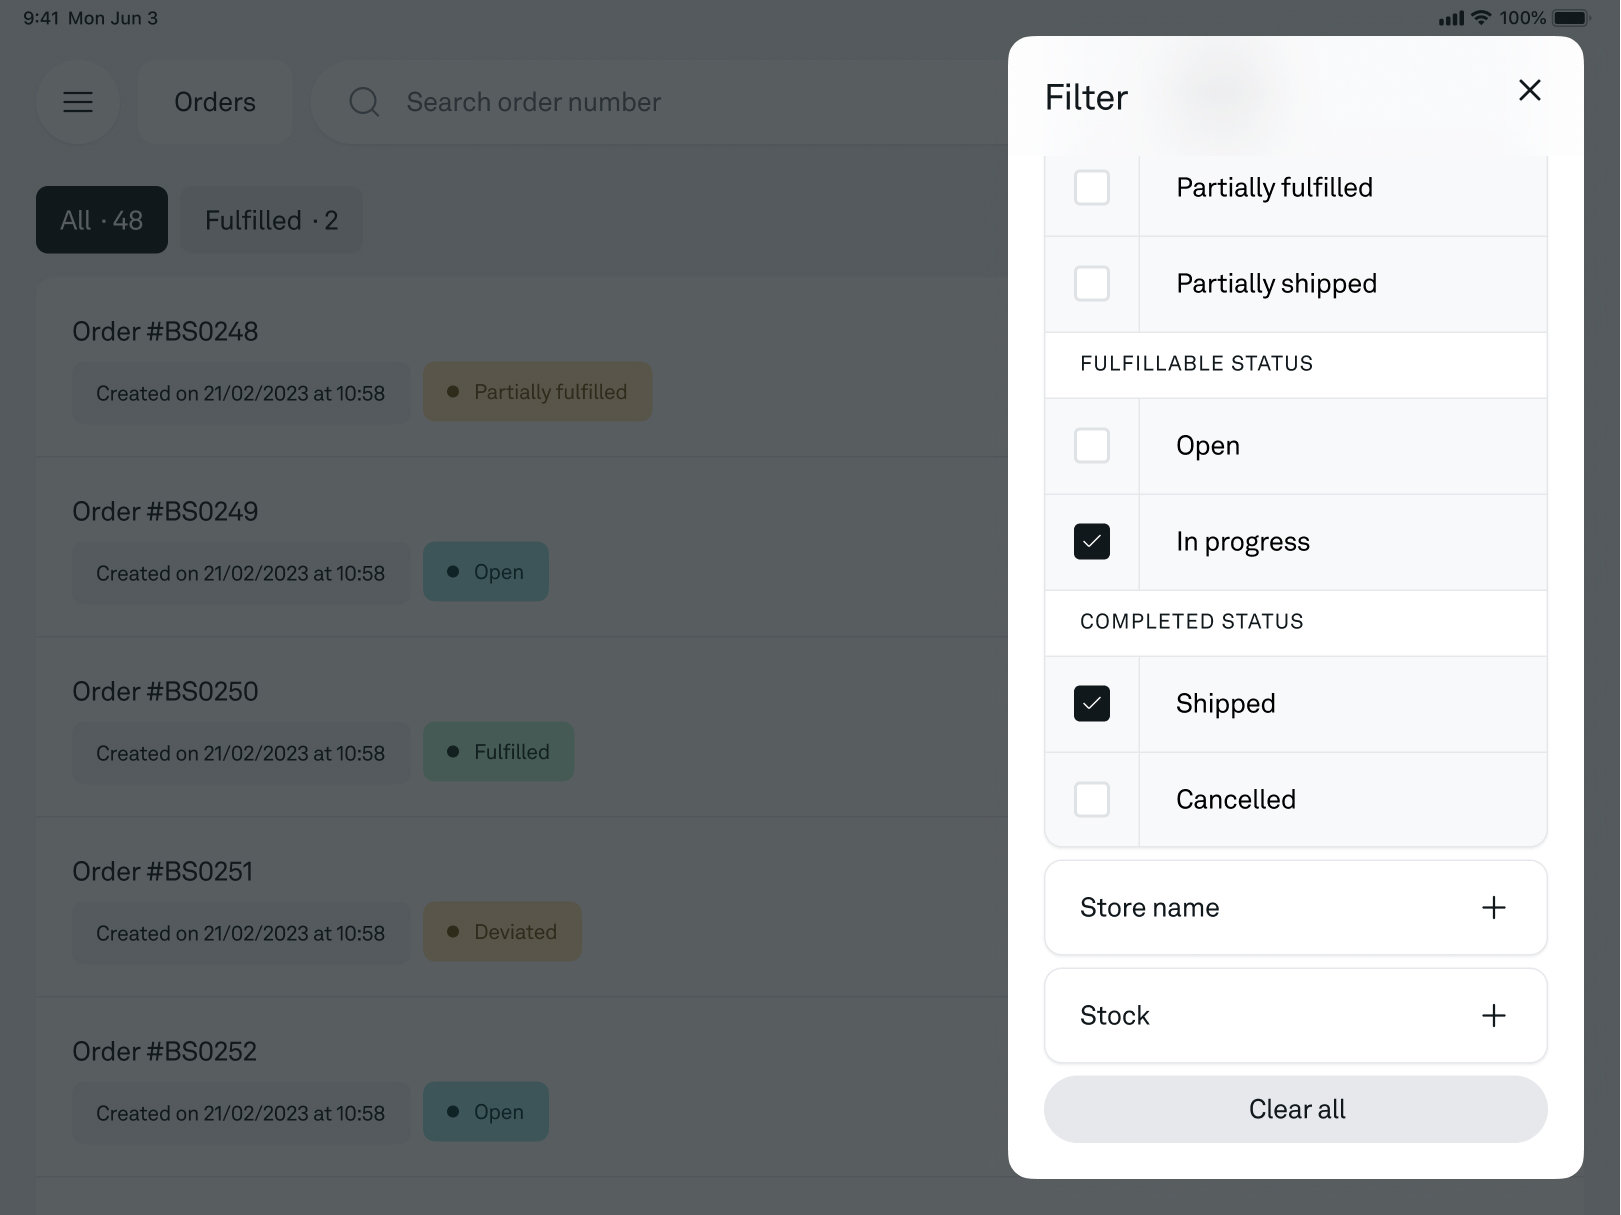Expand the Stock filter
Screen dimensions: 1621x1215
click(x=1296, y=1016)
